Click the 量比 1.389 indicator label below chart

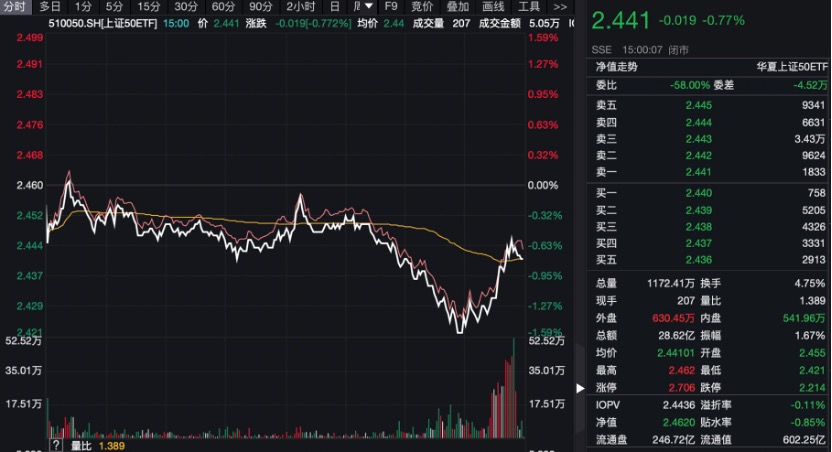(x=98, y=446)
